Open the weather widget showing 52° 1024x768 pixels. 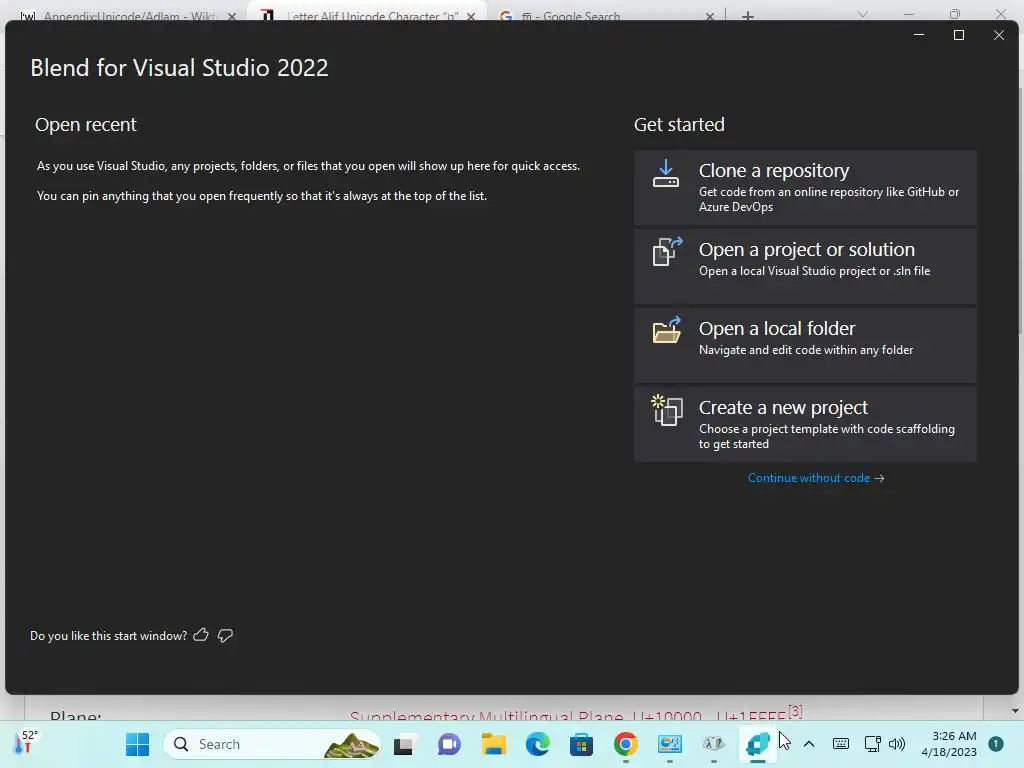point(27,743)
